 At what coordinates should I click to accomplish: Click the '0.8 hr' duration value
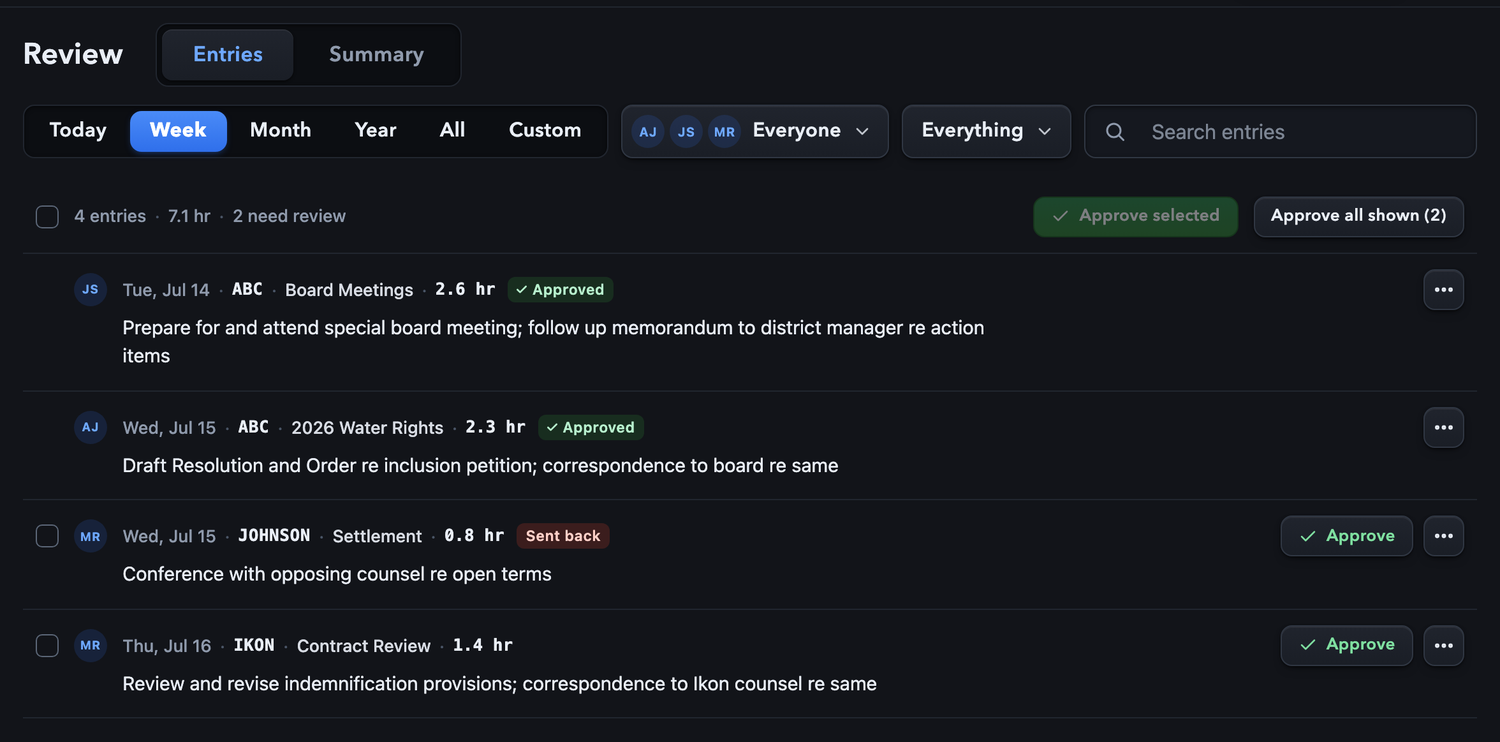pyautogui.click(x=474, y=536)
